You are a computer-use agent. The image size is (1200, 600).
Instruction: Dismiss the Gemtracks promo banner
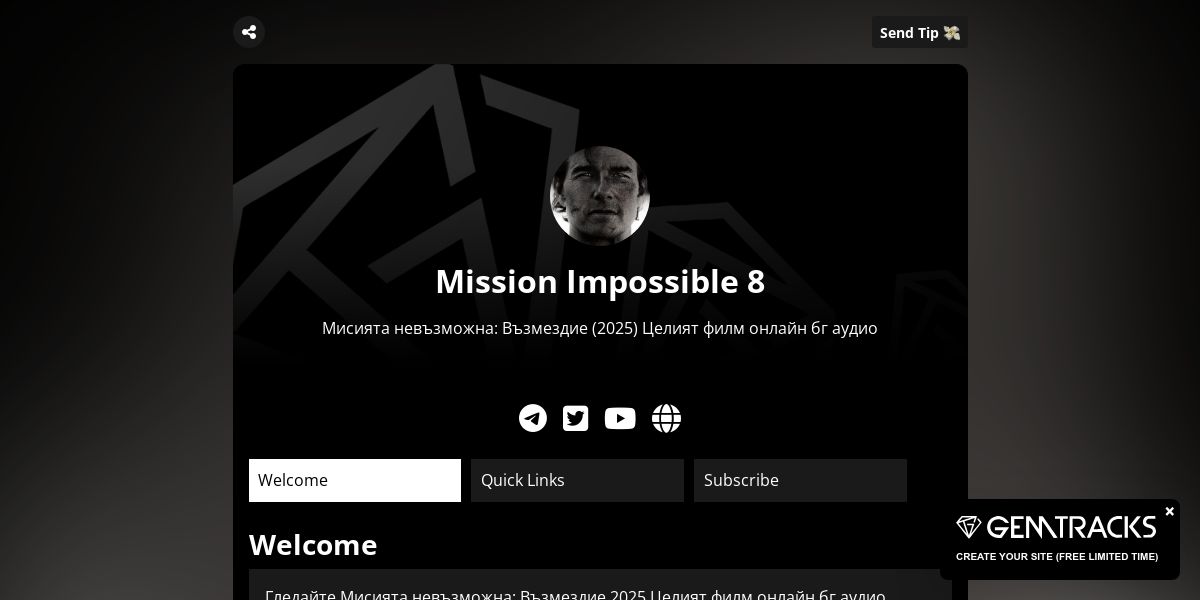[1169, 511]
